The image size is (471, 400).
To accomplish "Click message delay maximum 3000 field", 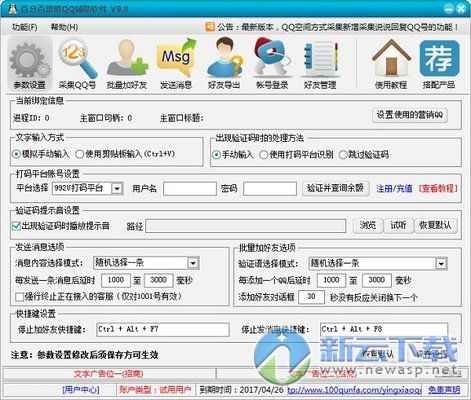I will coord(159,280).
